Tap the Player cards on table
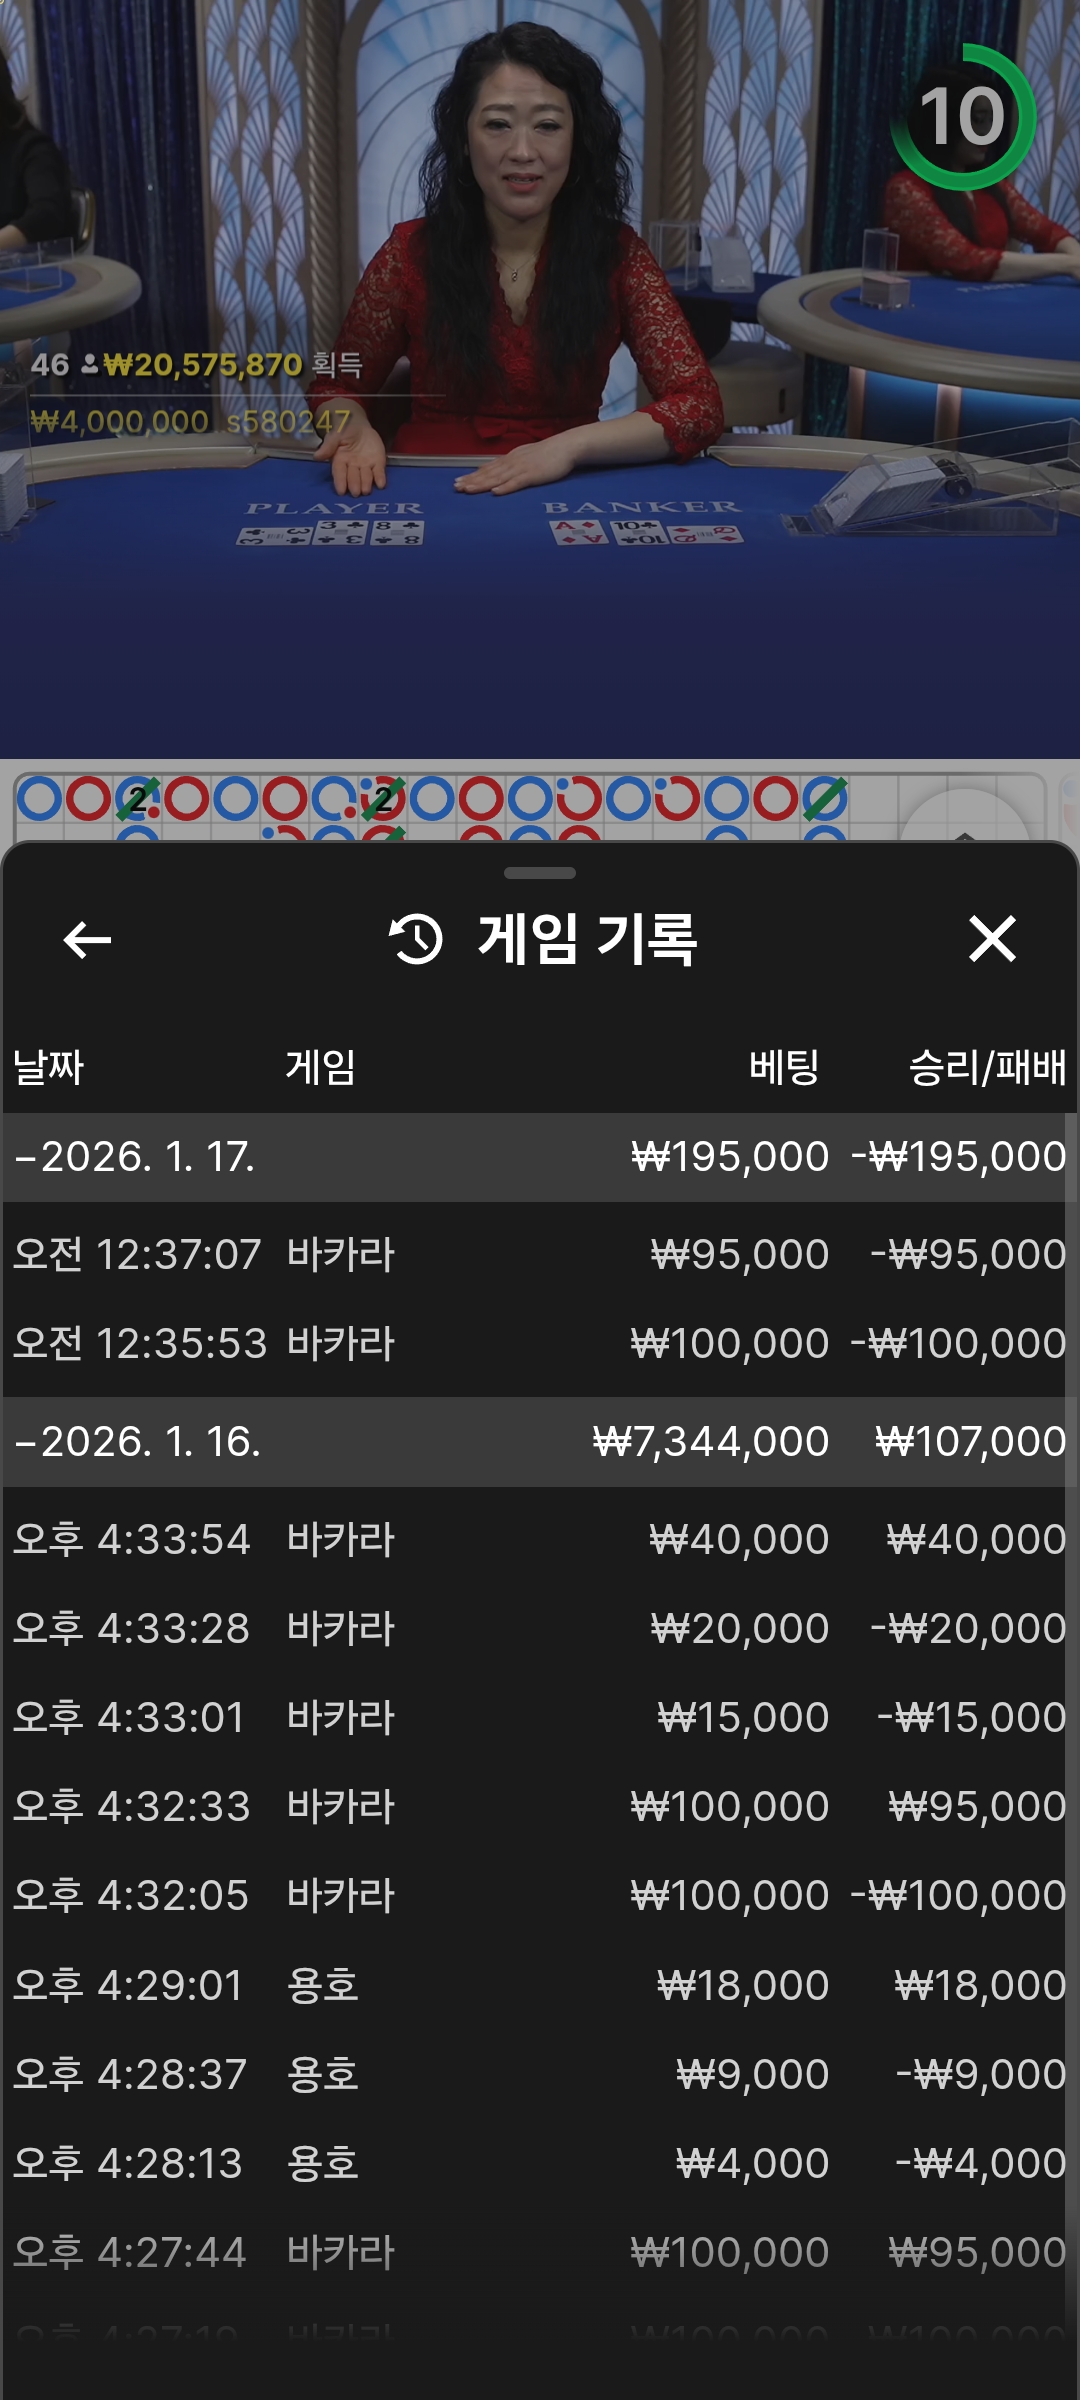 click(x=332, y=530)
